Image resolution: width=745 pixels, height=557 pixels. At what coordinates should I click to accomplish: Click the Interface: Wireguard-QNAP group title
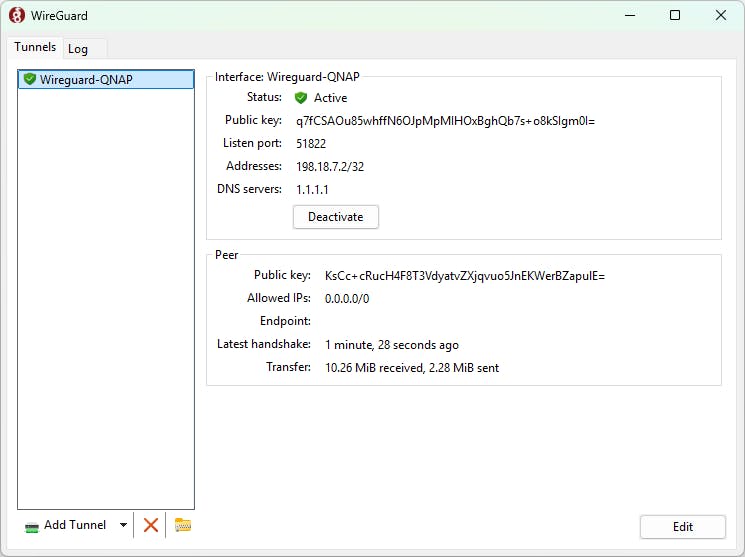coord(287,77)
